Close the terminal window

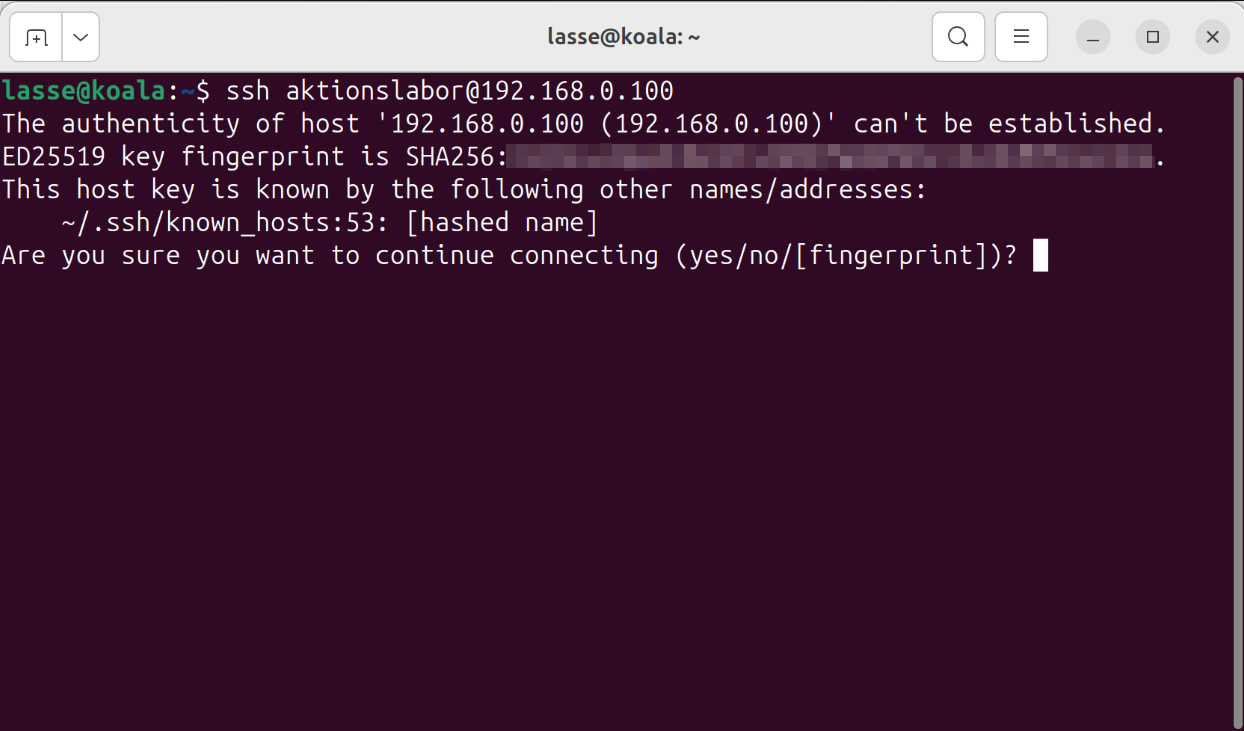pos(1212,38)
